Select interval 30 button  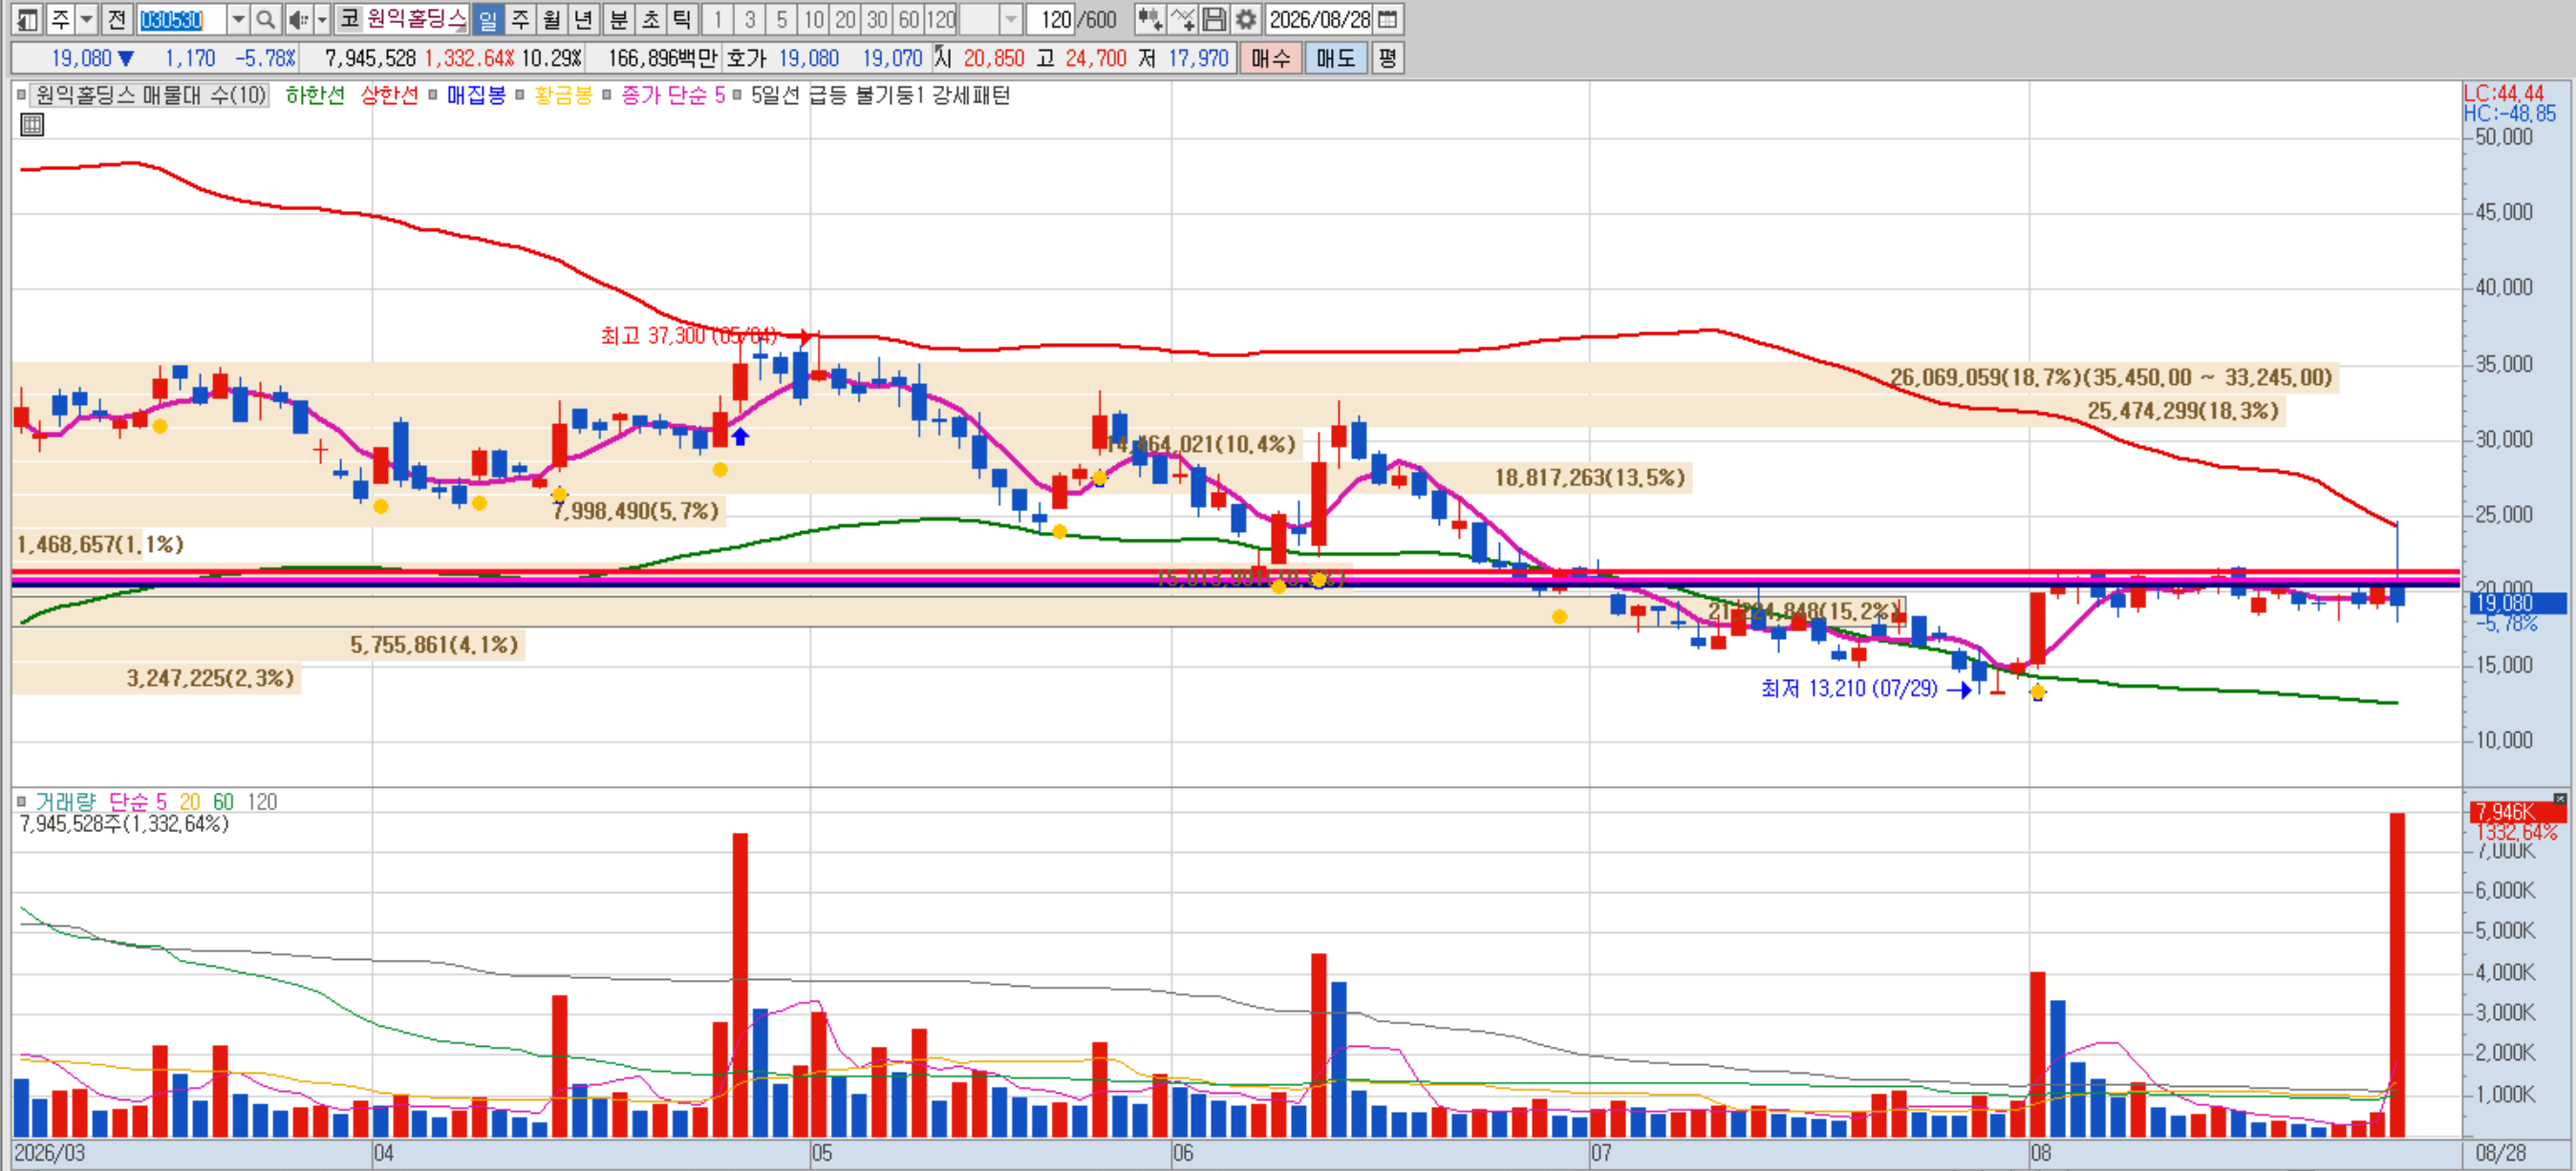(x=878, y=19)
